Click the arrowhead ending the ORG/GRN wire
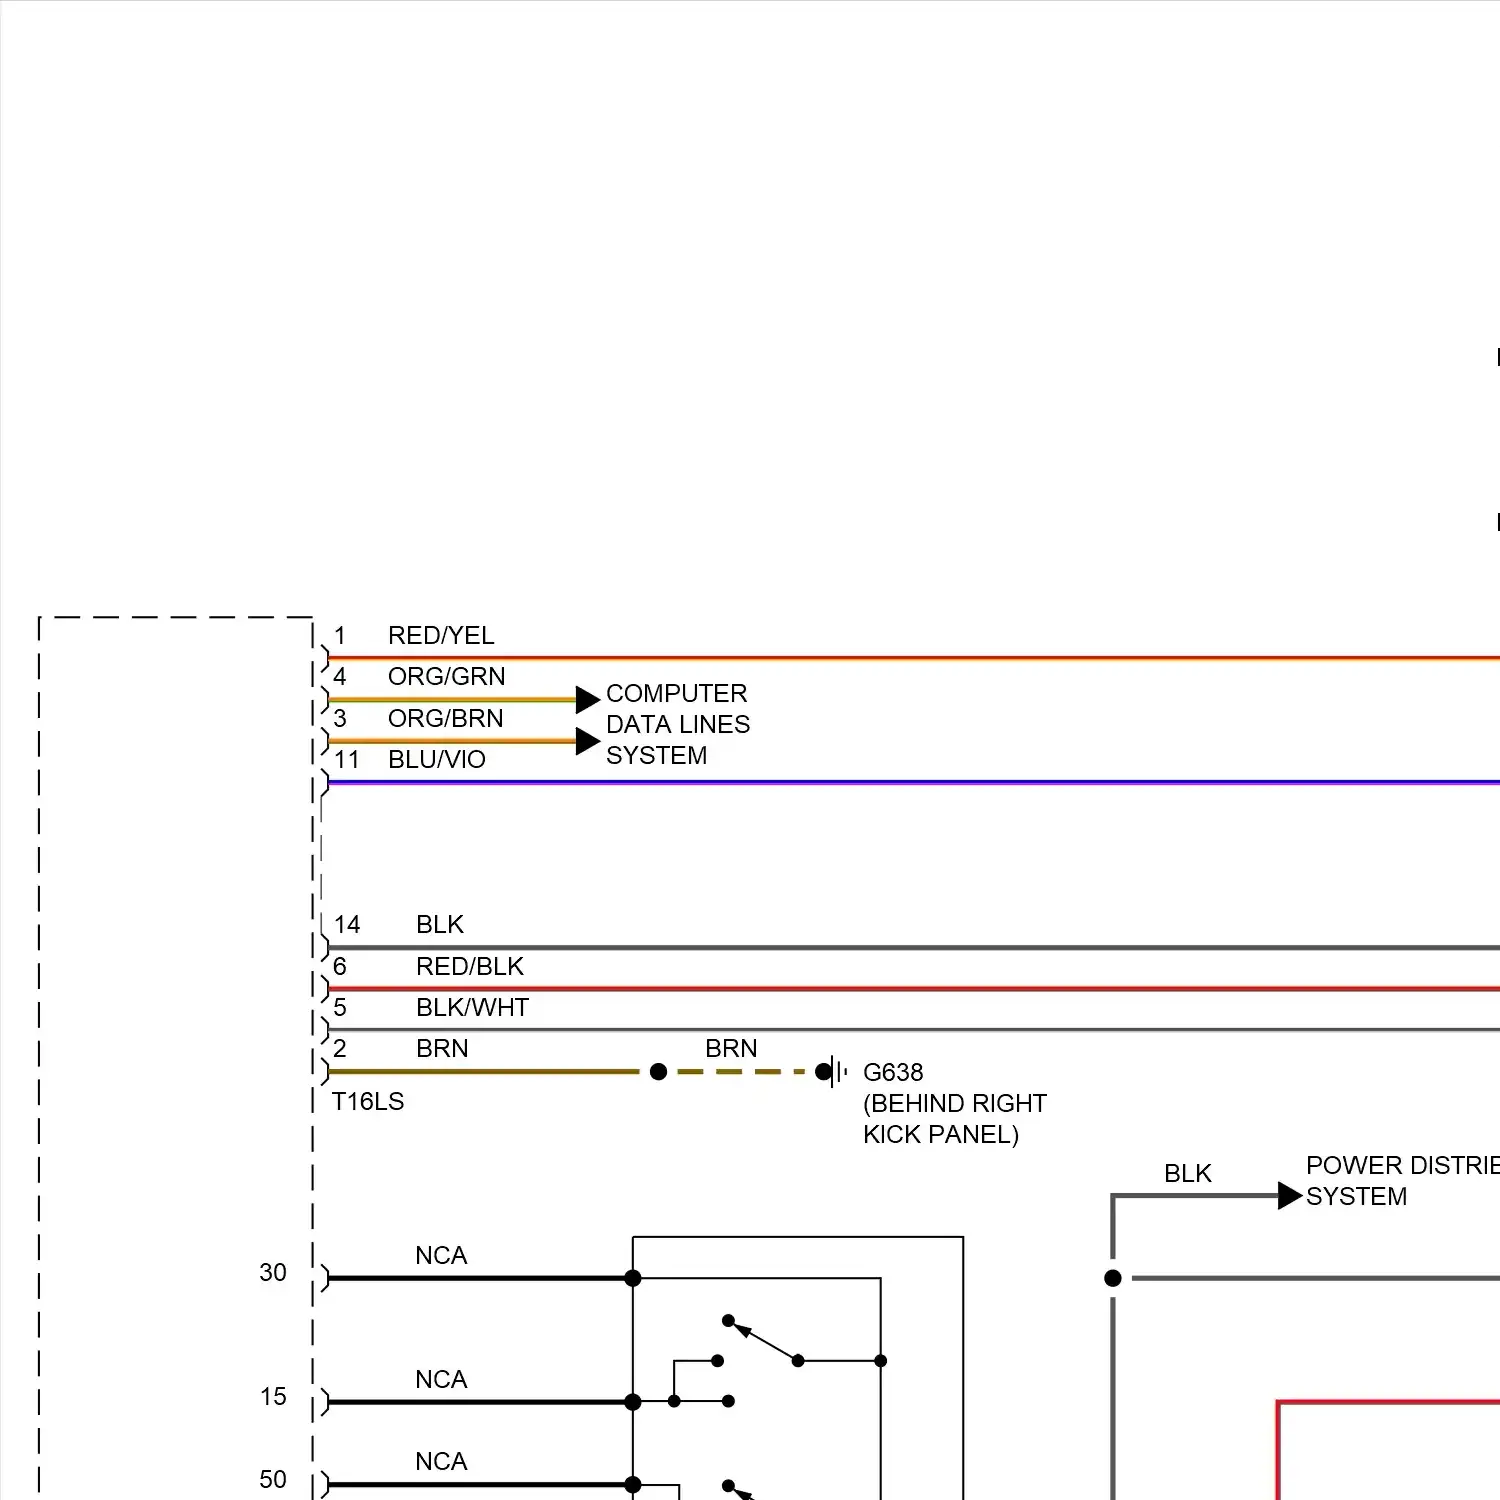1500x1500 pixels. tap(588, 700)
